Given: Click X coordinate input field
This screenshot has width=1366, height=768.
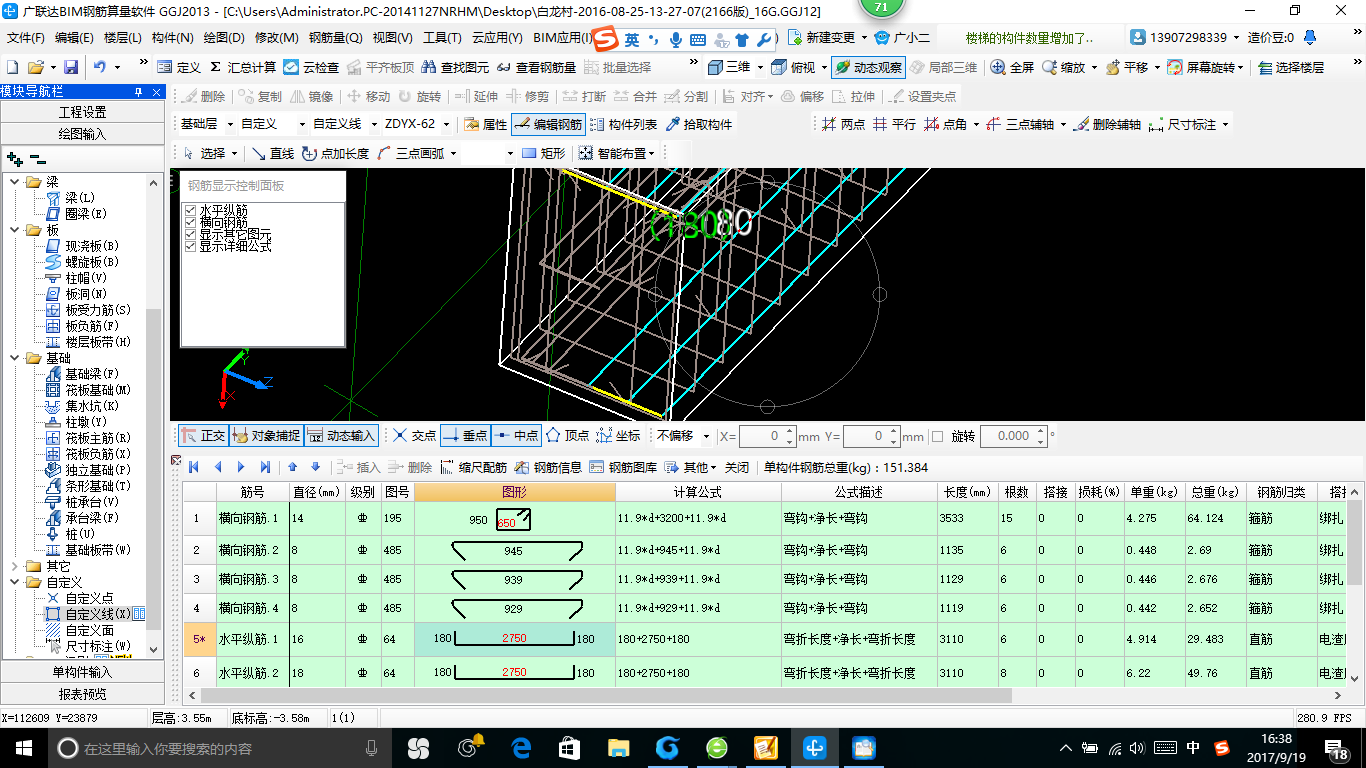Looking at the screenshot, I should tap(768, 436).
